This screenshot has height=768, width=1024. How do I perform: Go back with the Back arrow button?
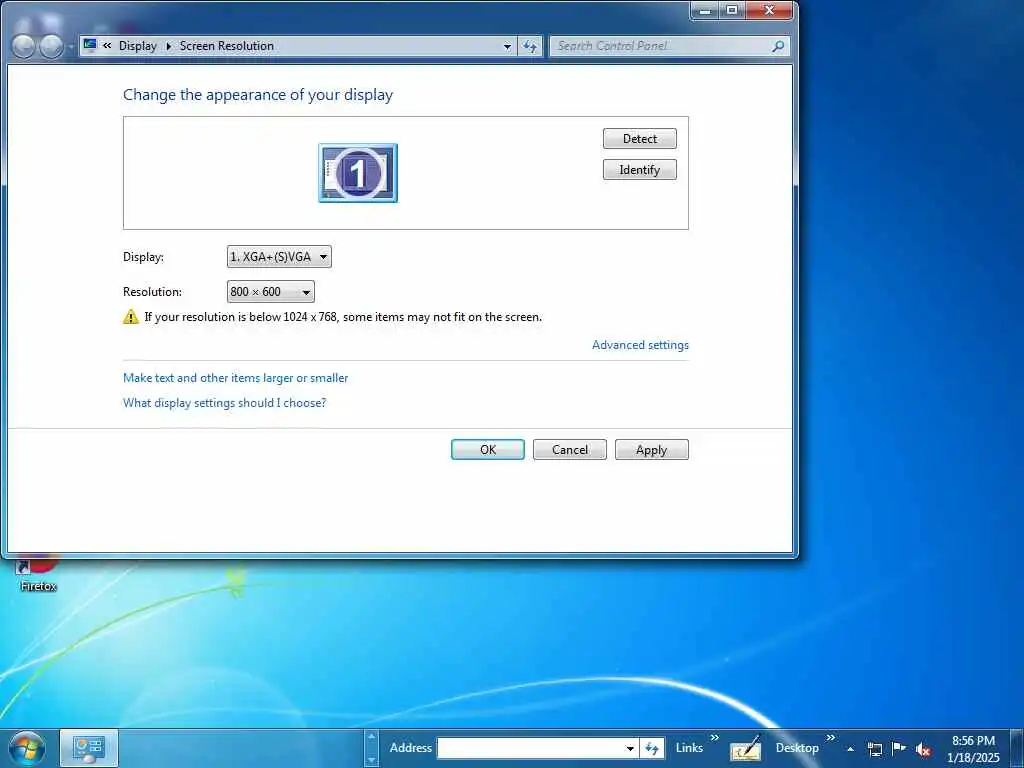(x=24, y=46)
